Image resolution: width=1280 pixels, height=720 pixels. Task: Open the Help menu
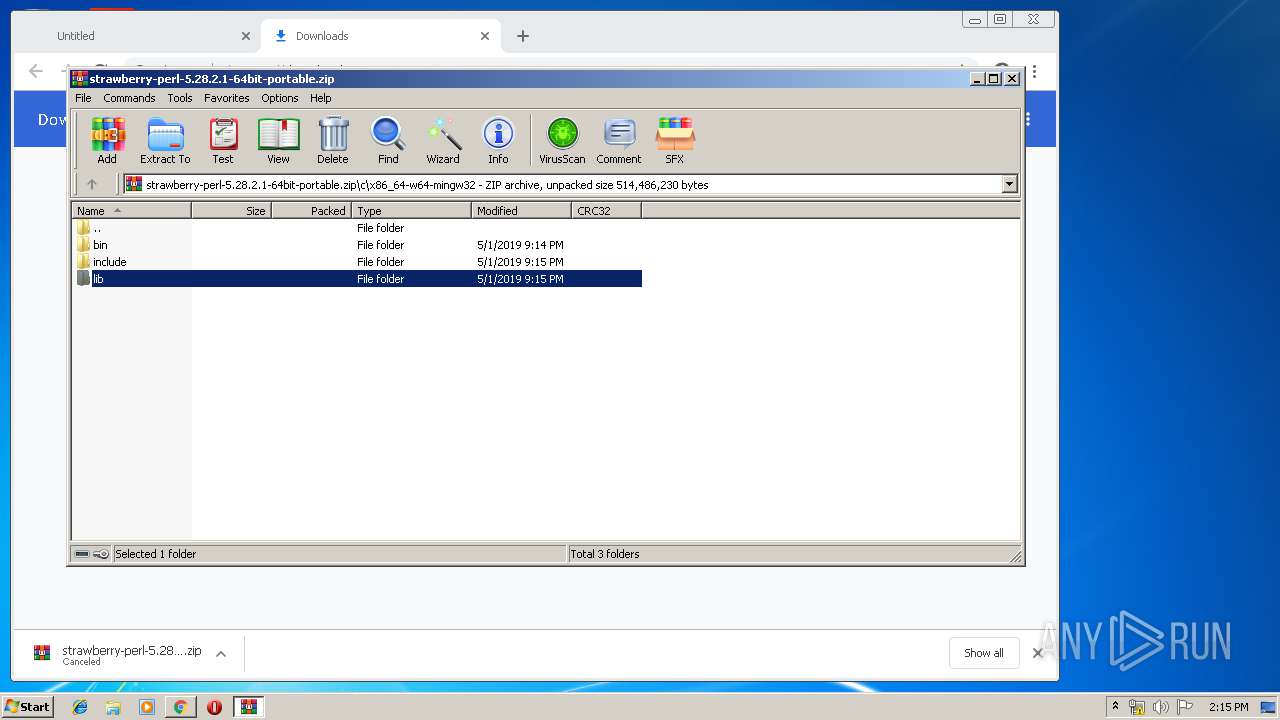point(320,98)
